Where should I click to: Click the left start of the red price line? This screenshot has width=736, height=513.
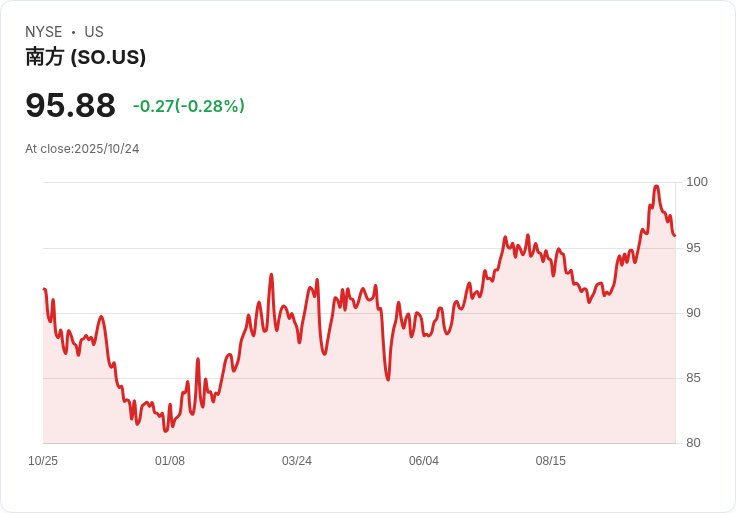tap(44, 289)
